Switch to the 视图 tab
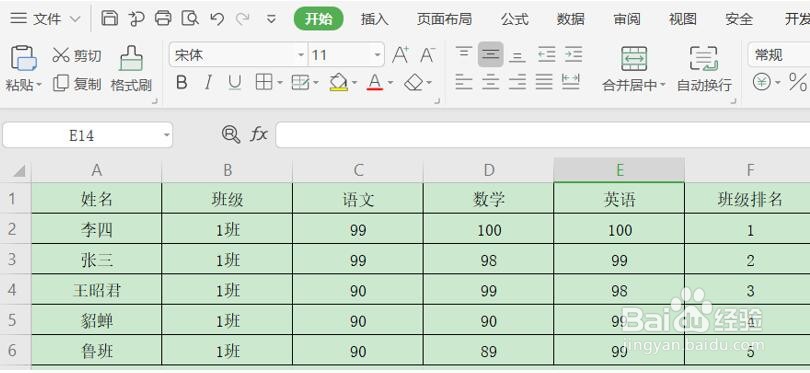The height and width of the screenshot is (373, 810). 682,19
